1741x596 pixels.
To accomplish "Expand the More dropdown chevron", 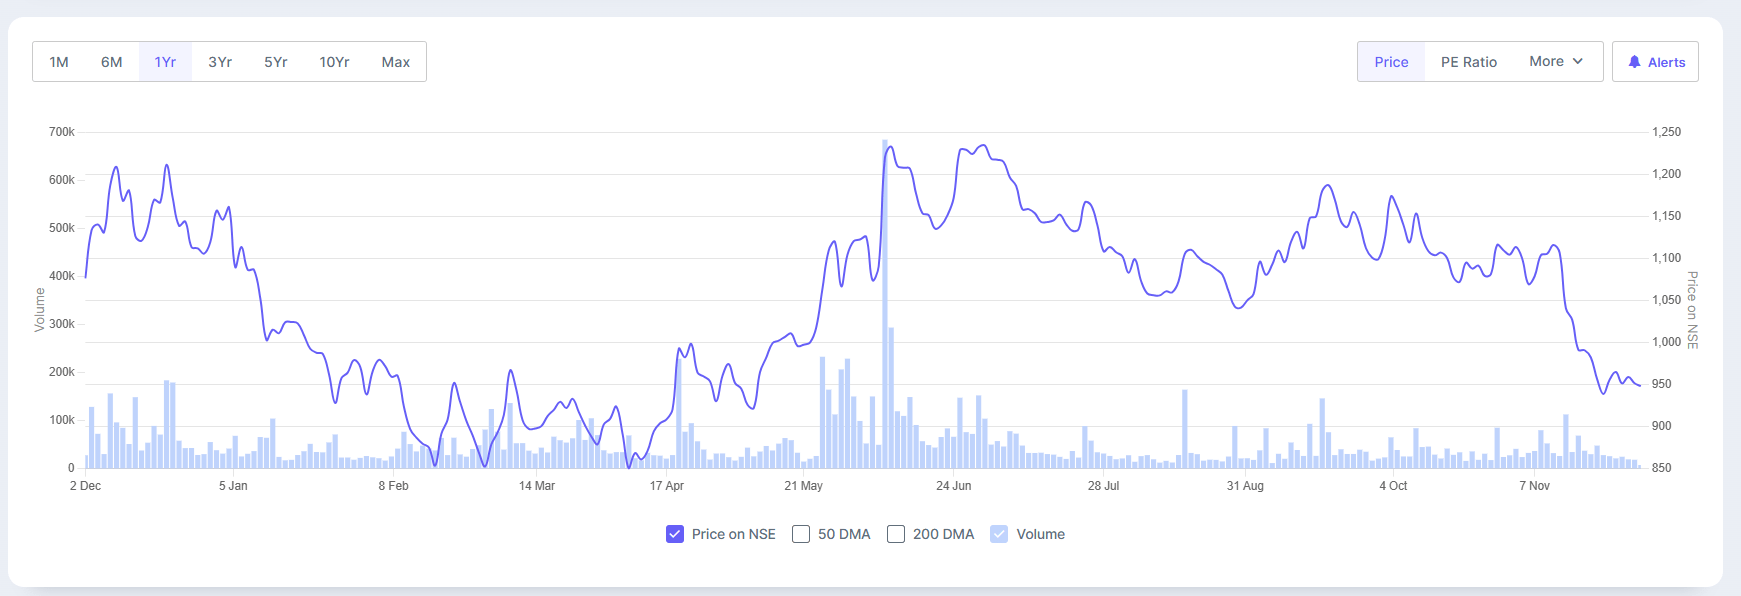I will [1578, 62].
